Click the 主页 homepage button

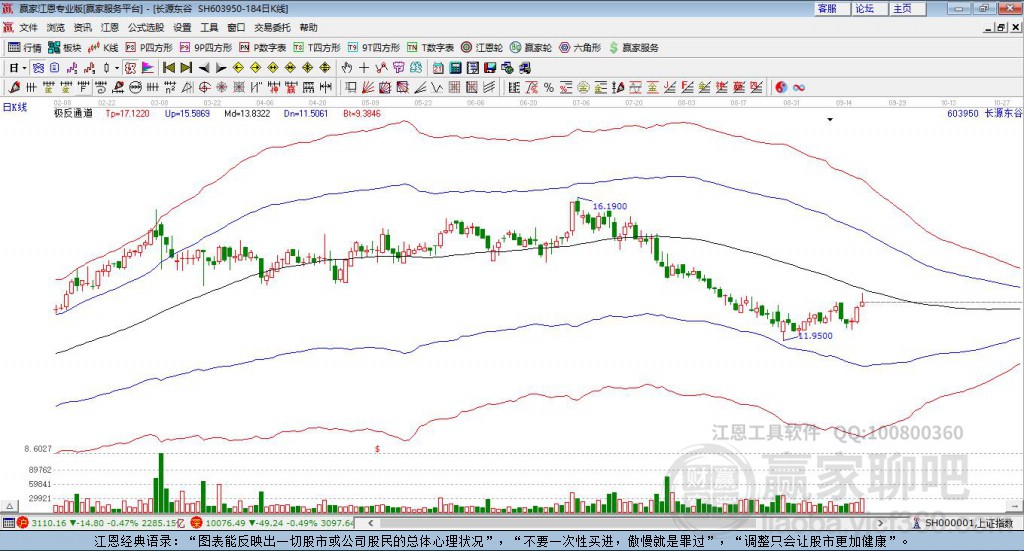907,8
